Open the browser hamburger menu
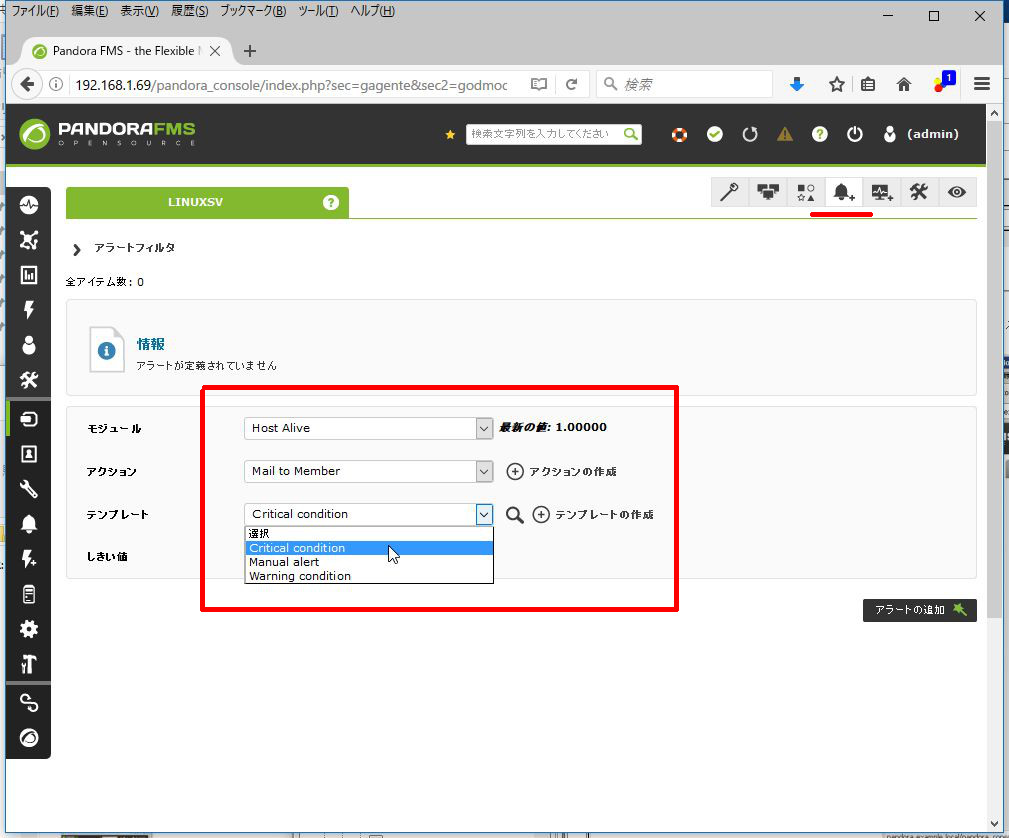The height and width of the screenshot is (838, 1009). (x=982, y=84)
